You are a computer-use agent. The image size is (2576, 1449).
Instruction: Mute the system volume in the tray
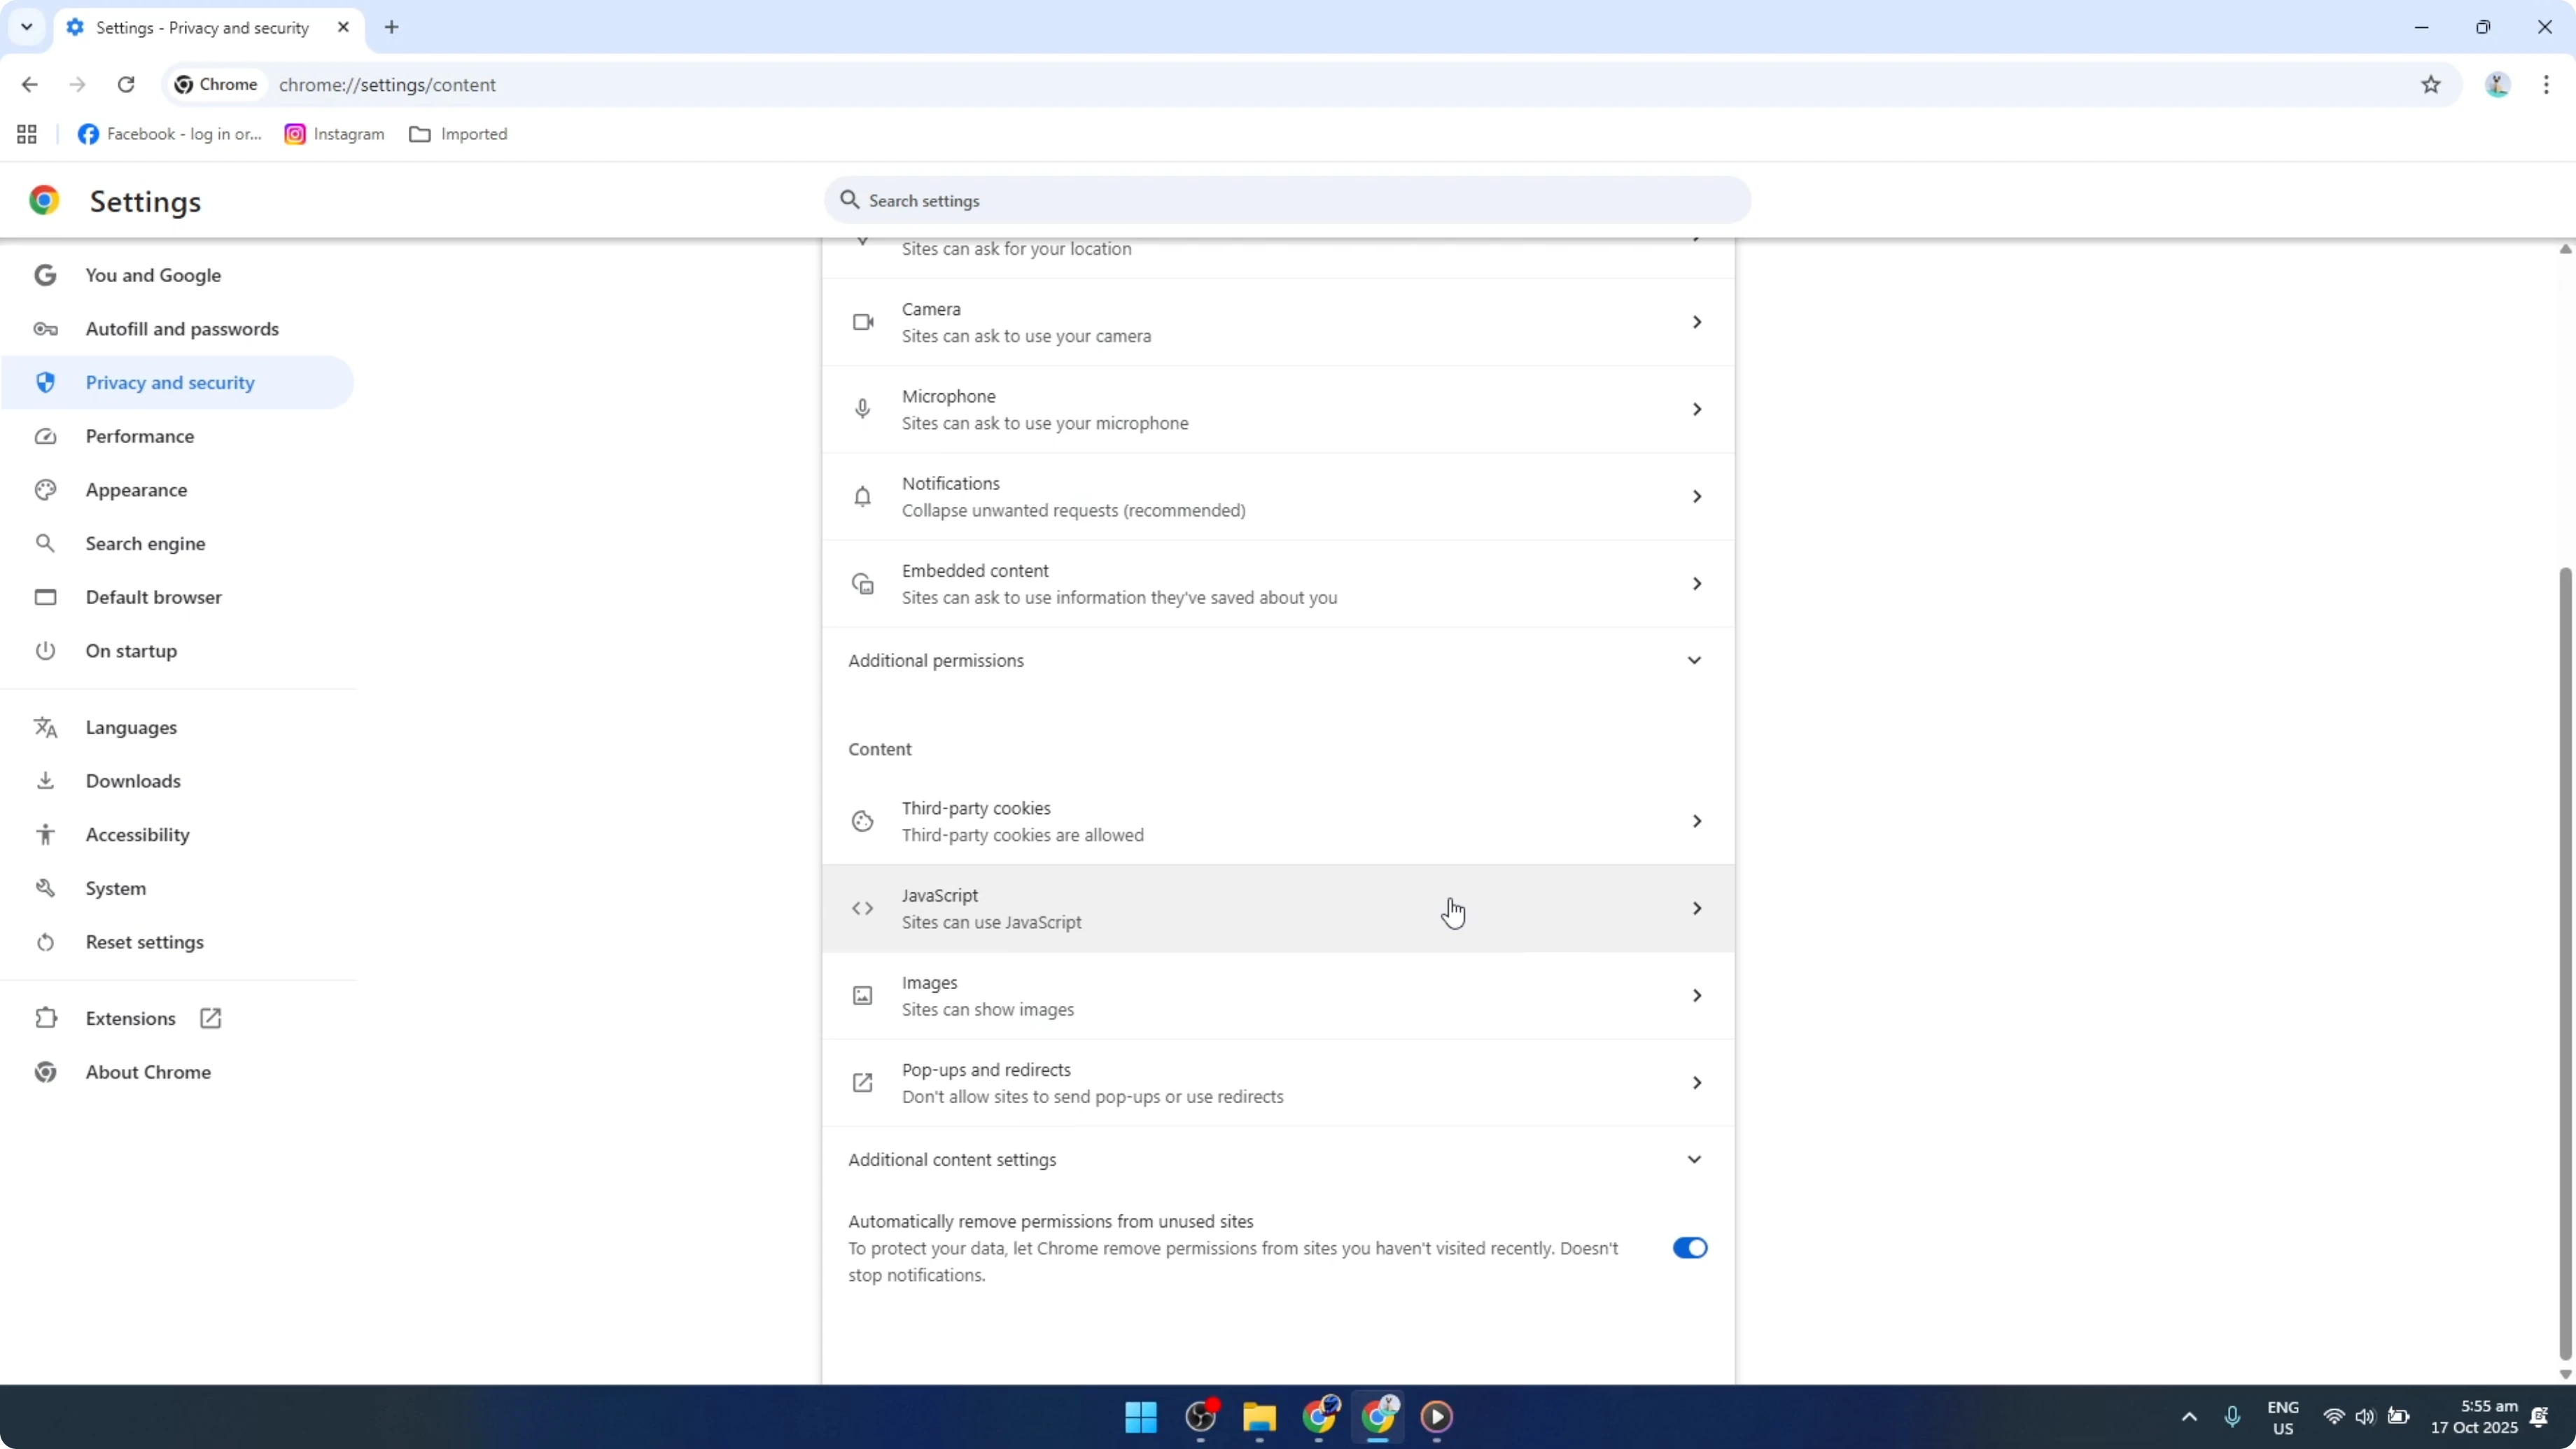coord(2365,1417)
